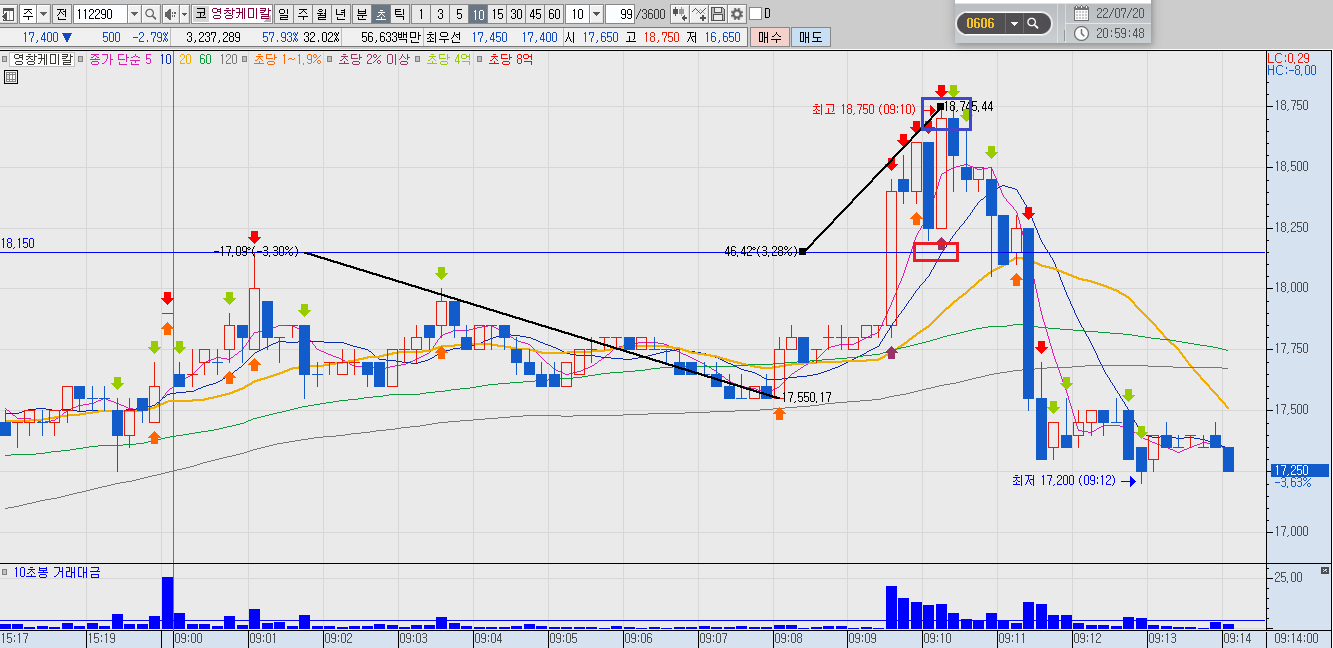The image size is (1333, 648).
Task: Choose interval 5 button
Action: [x=459, y=14]
